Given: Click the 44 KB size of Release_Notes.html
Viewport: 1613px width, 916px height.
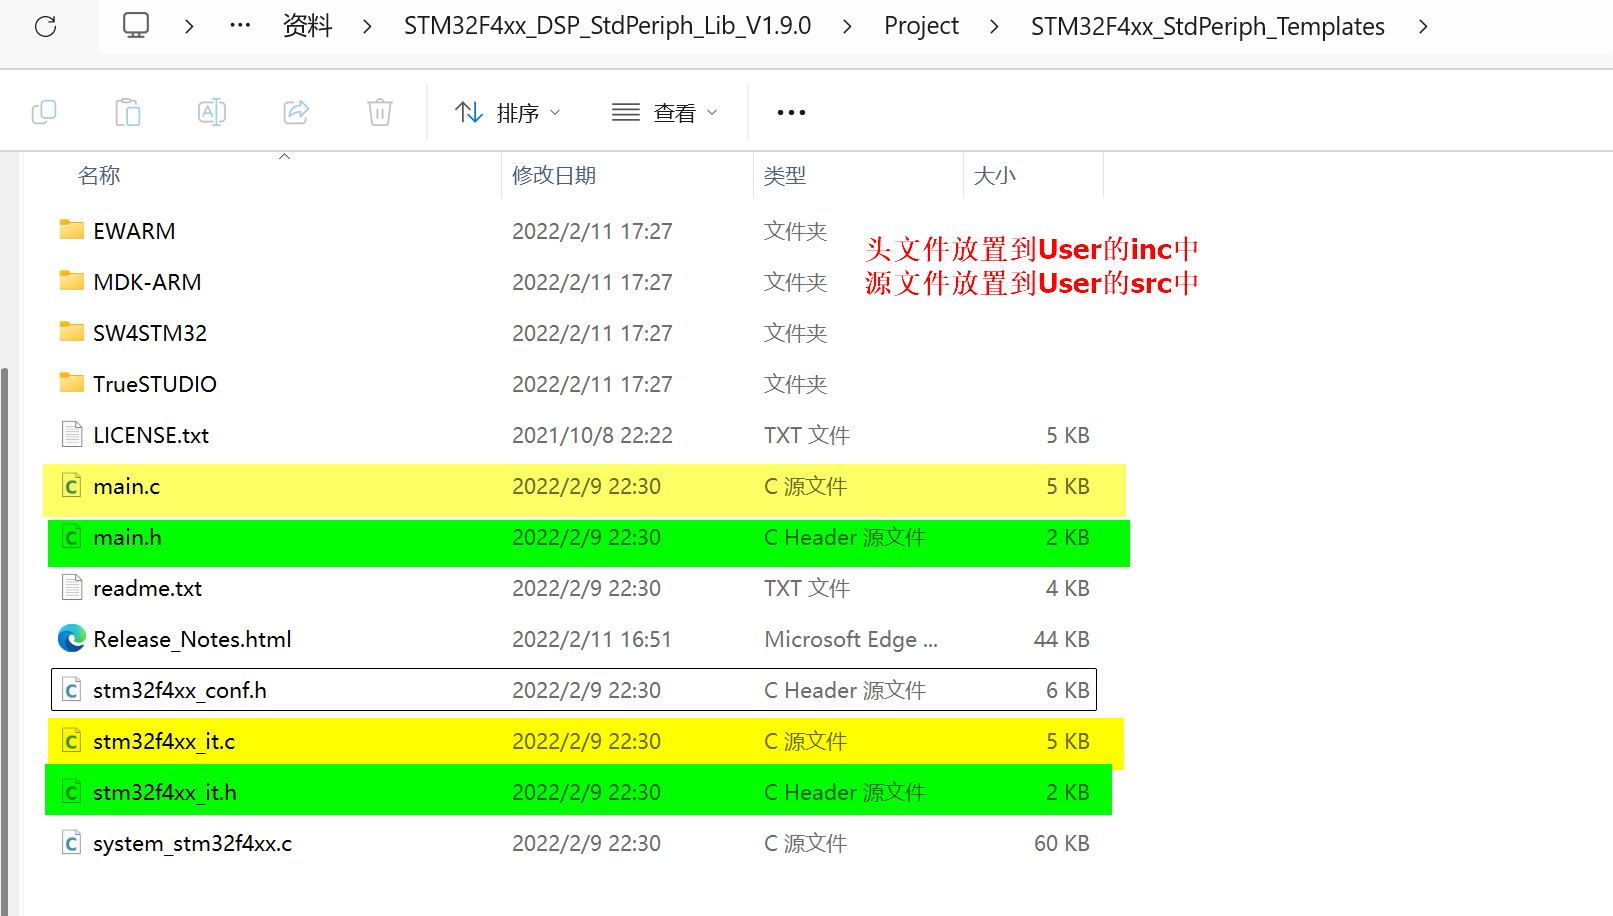Looking at the screenshot, I should click(x=1061, y=639).
